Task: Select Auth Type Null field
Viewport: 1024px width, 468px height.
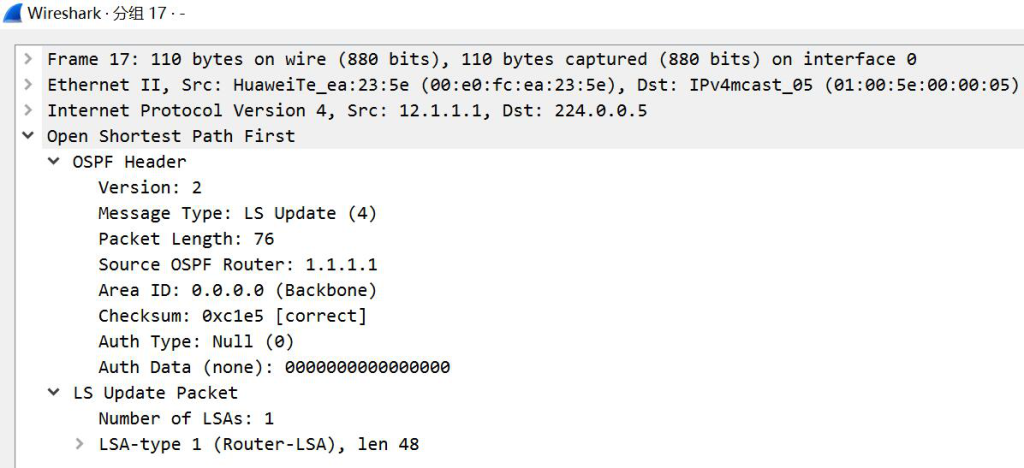Action: tap(196, 341)
